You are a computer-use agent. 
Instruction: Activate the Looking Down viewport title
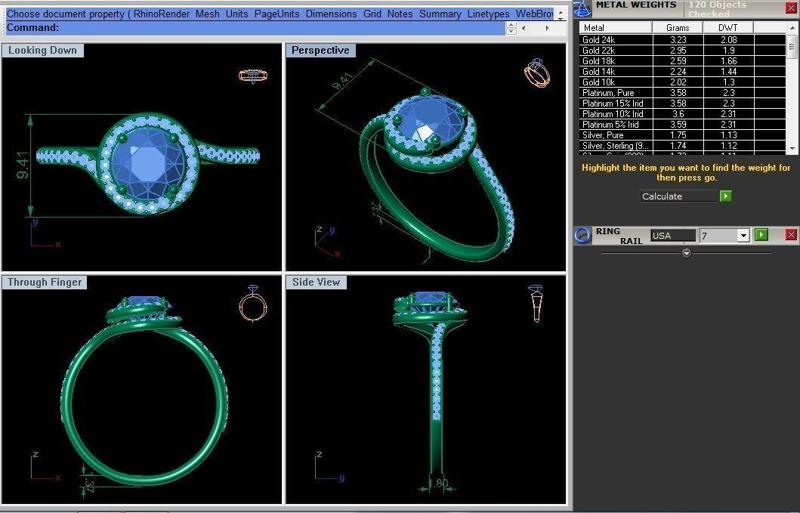point(42,50)
